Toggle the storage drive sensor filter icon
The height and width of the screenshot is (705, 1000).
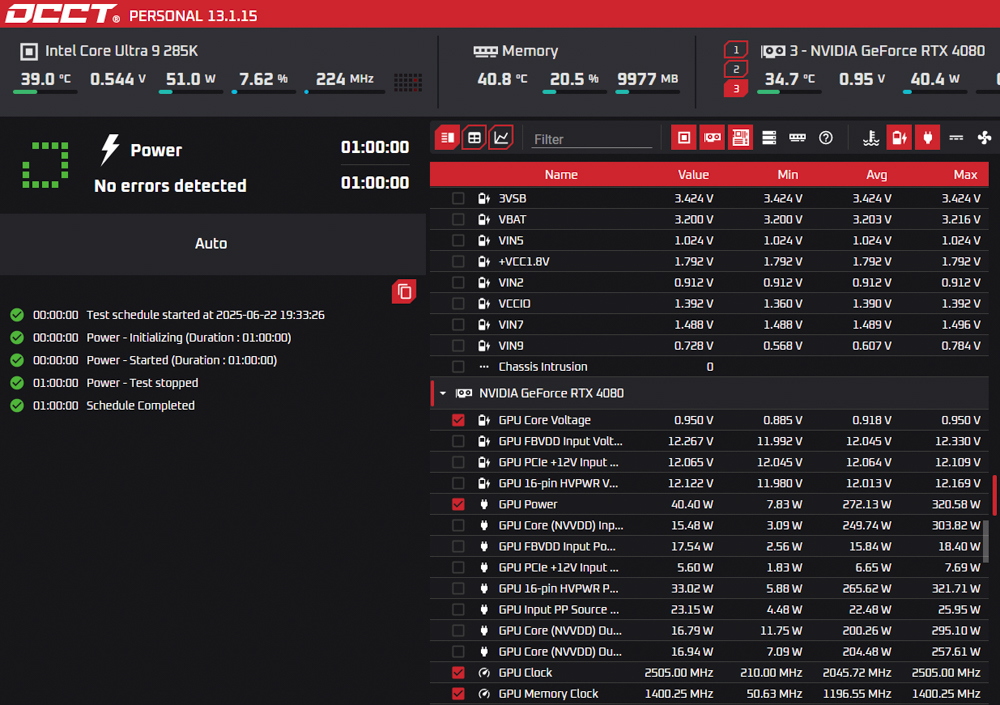768,138
